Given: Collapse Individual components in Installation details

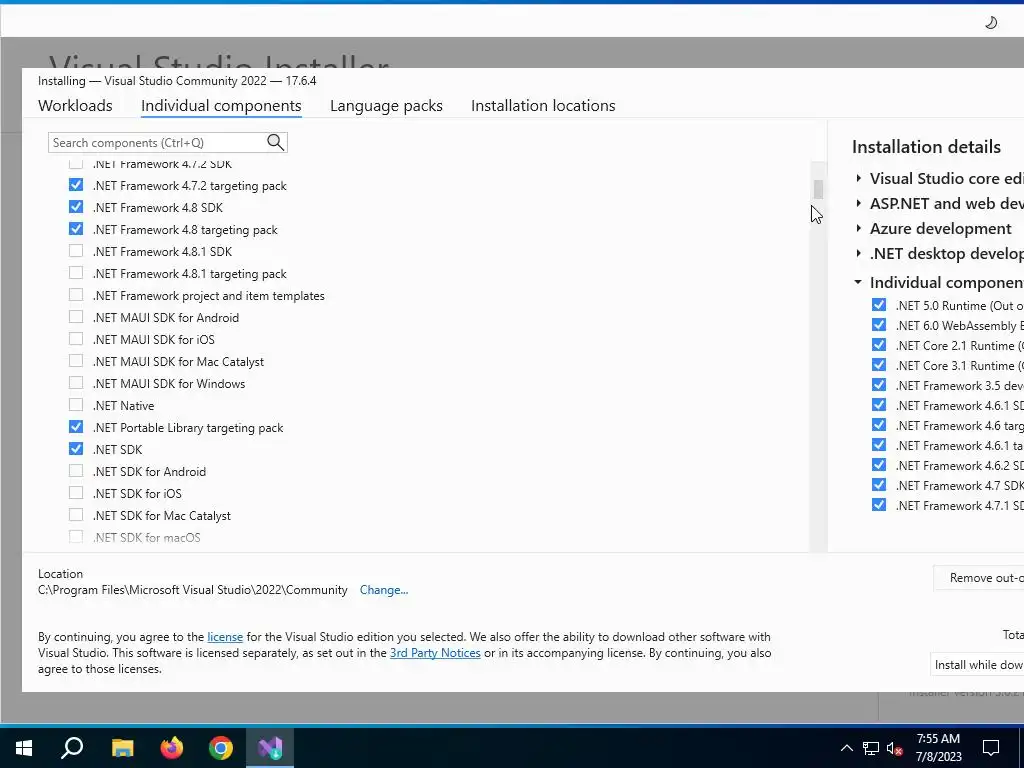Looking at the screenshot, I should point(858,282).
